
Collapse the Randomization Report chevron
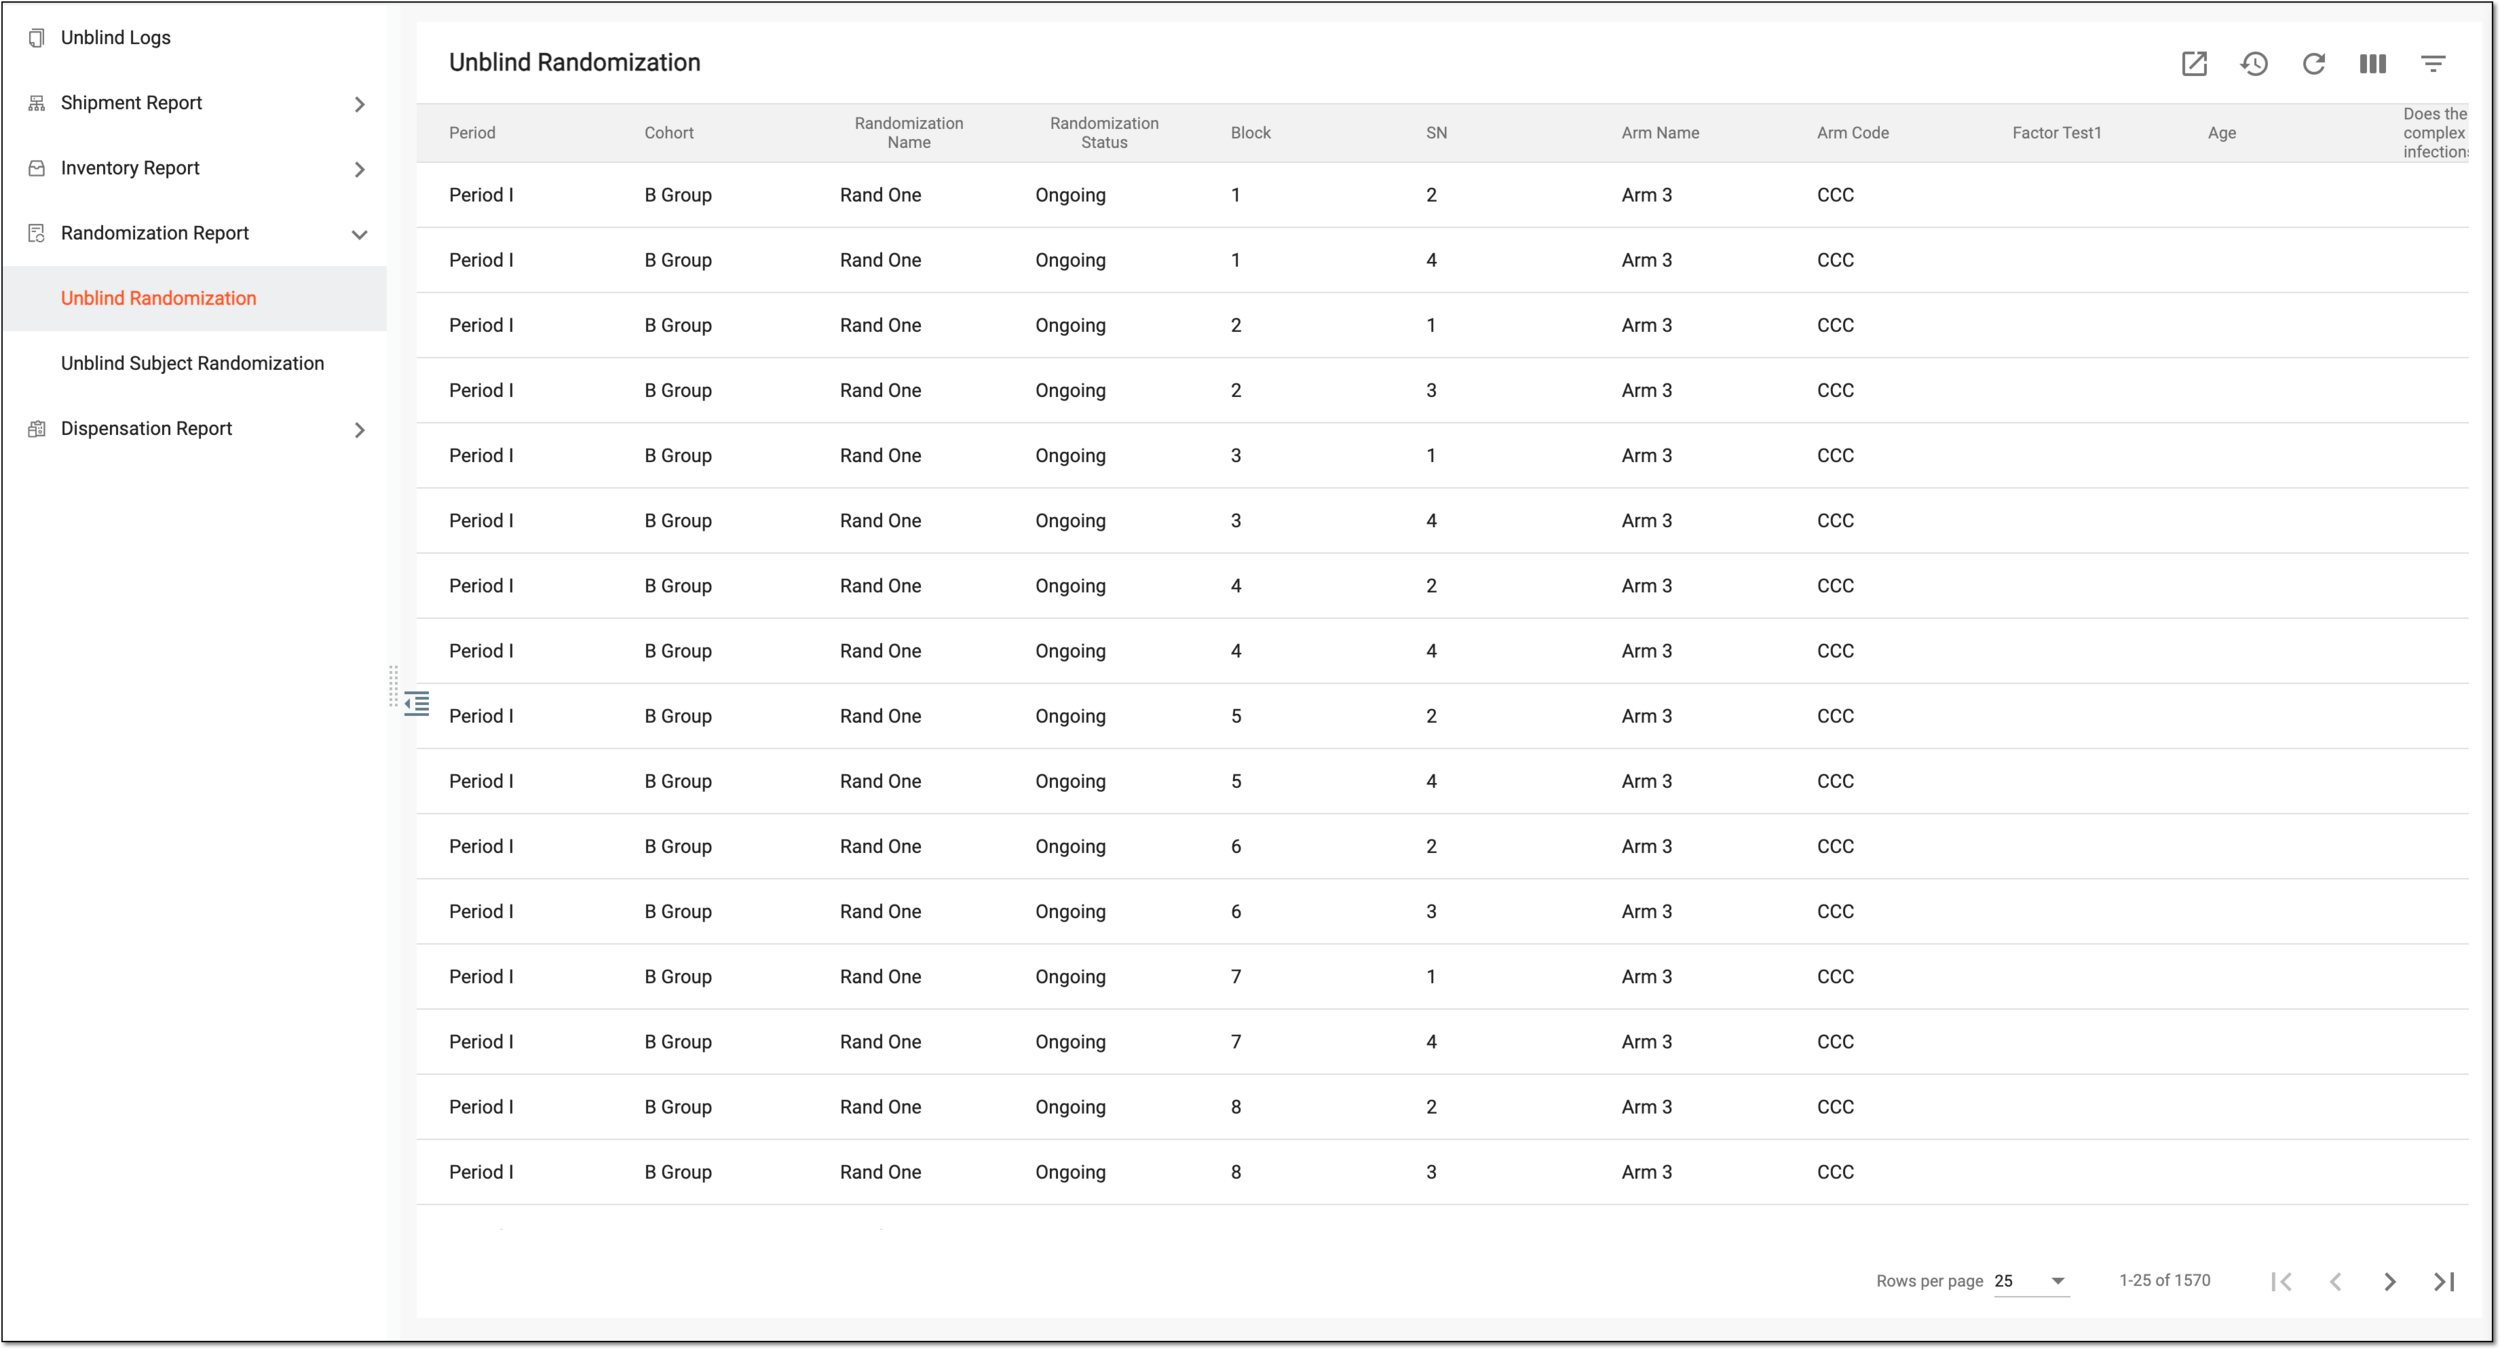click(x=360, y=234)
